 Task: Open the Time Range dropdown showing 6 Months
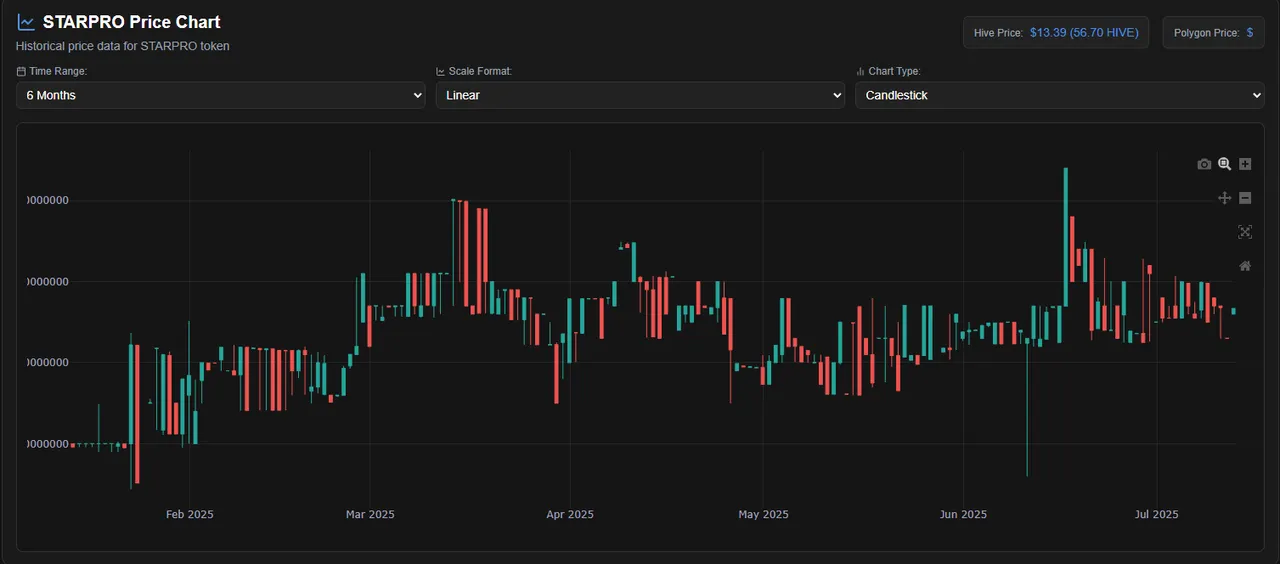click(x=221, y=95)
